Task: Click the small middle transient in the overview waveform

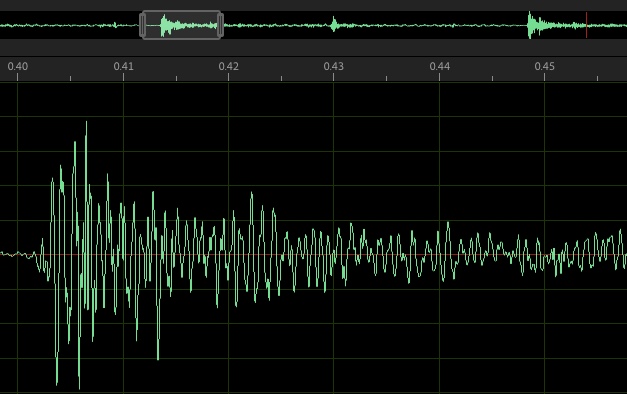Action: (334, 25)
